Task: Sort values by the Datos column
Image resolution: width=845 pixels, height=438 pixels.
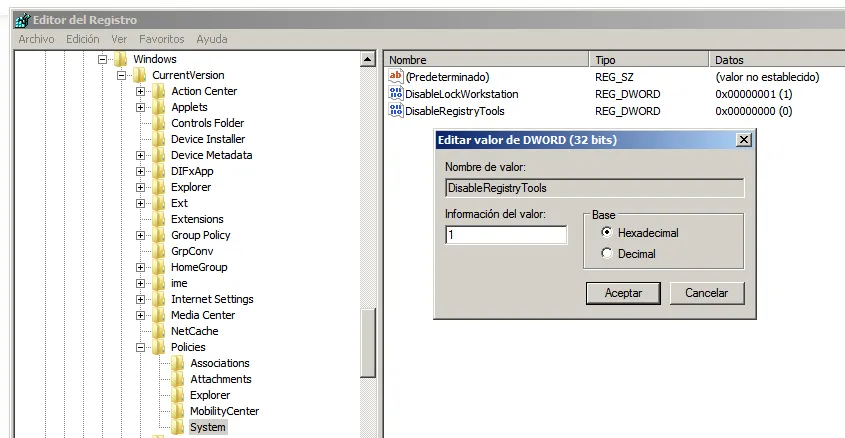Action: point(777,60)
